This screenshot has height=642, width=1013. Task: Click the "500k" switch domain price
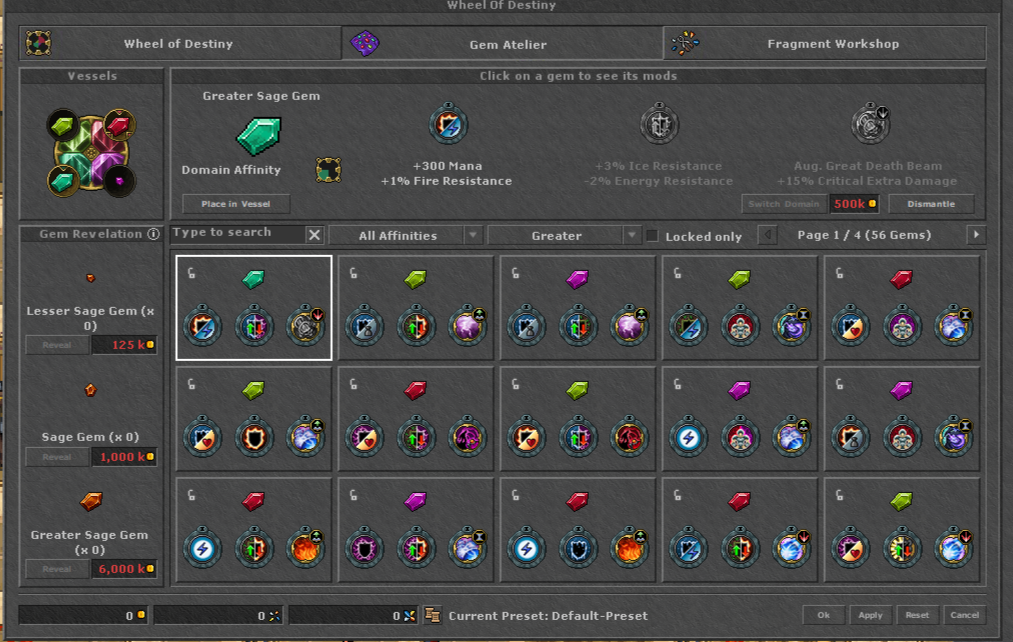(x=855, y=203)
